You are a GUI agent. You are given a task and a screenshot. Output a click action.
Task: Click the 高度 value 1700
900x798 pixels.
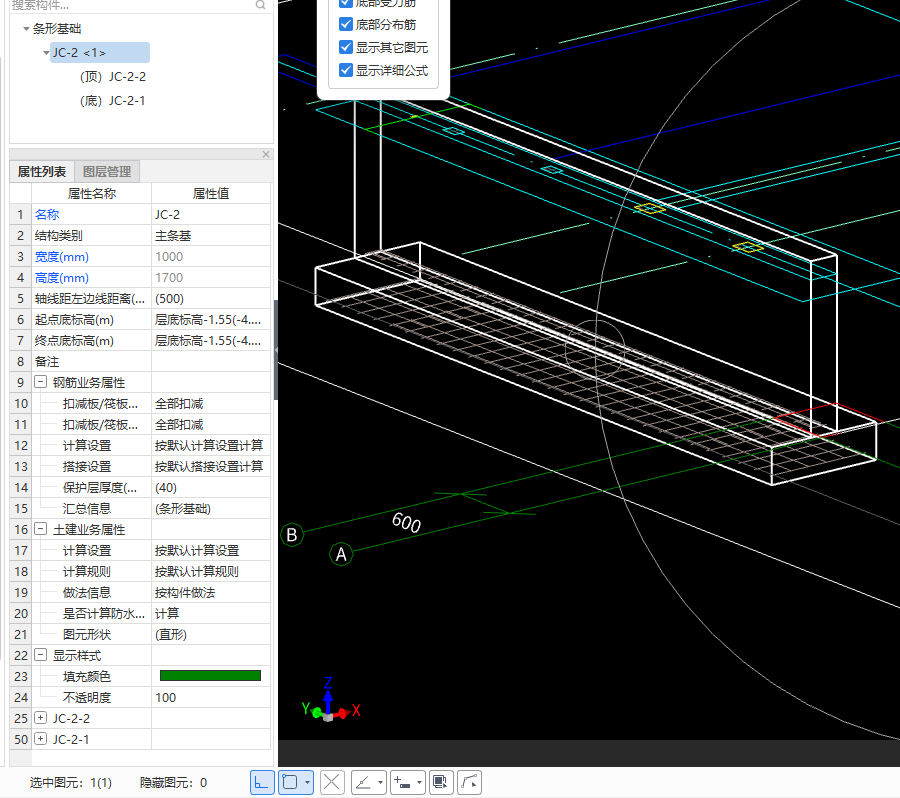(211, 277)
